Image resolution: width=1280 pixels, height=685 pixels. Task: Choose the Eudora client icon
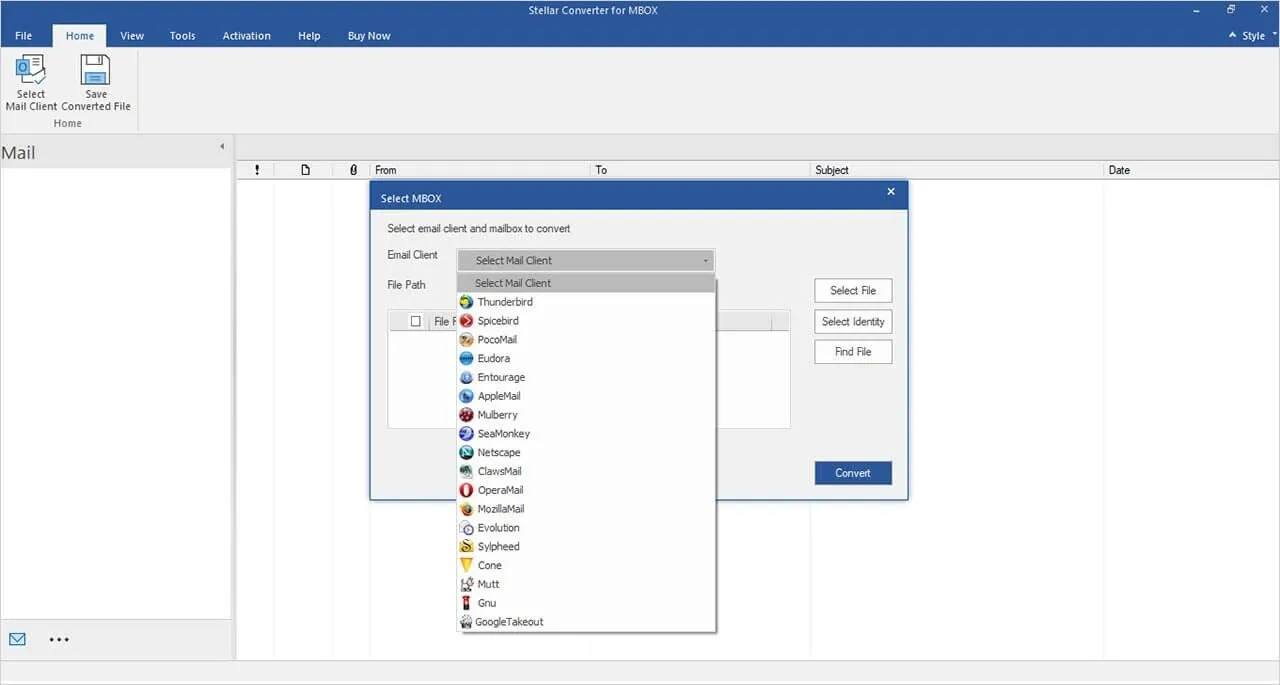pyautogui.click(x=466, y=358)
